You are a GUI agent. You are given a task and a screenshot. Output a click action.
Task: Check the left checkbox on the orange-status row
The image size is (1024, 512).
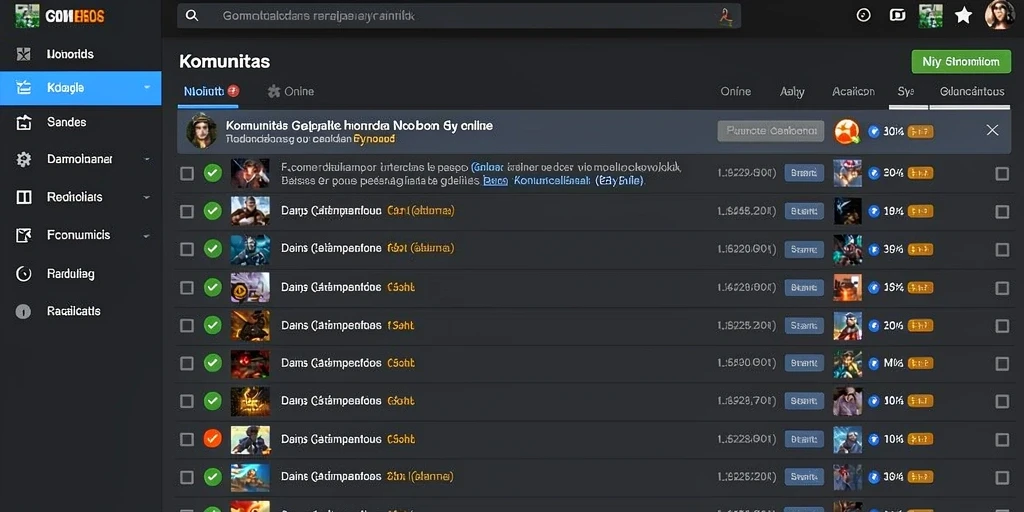(x=187, y=439)
